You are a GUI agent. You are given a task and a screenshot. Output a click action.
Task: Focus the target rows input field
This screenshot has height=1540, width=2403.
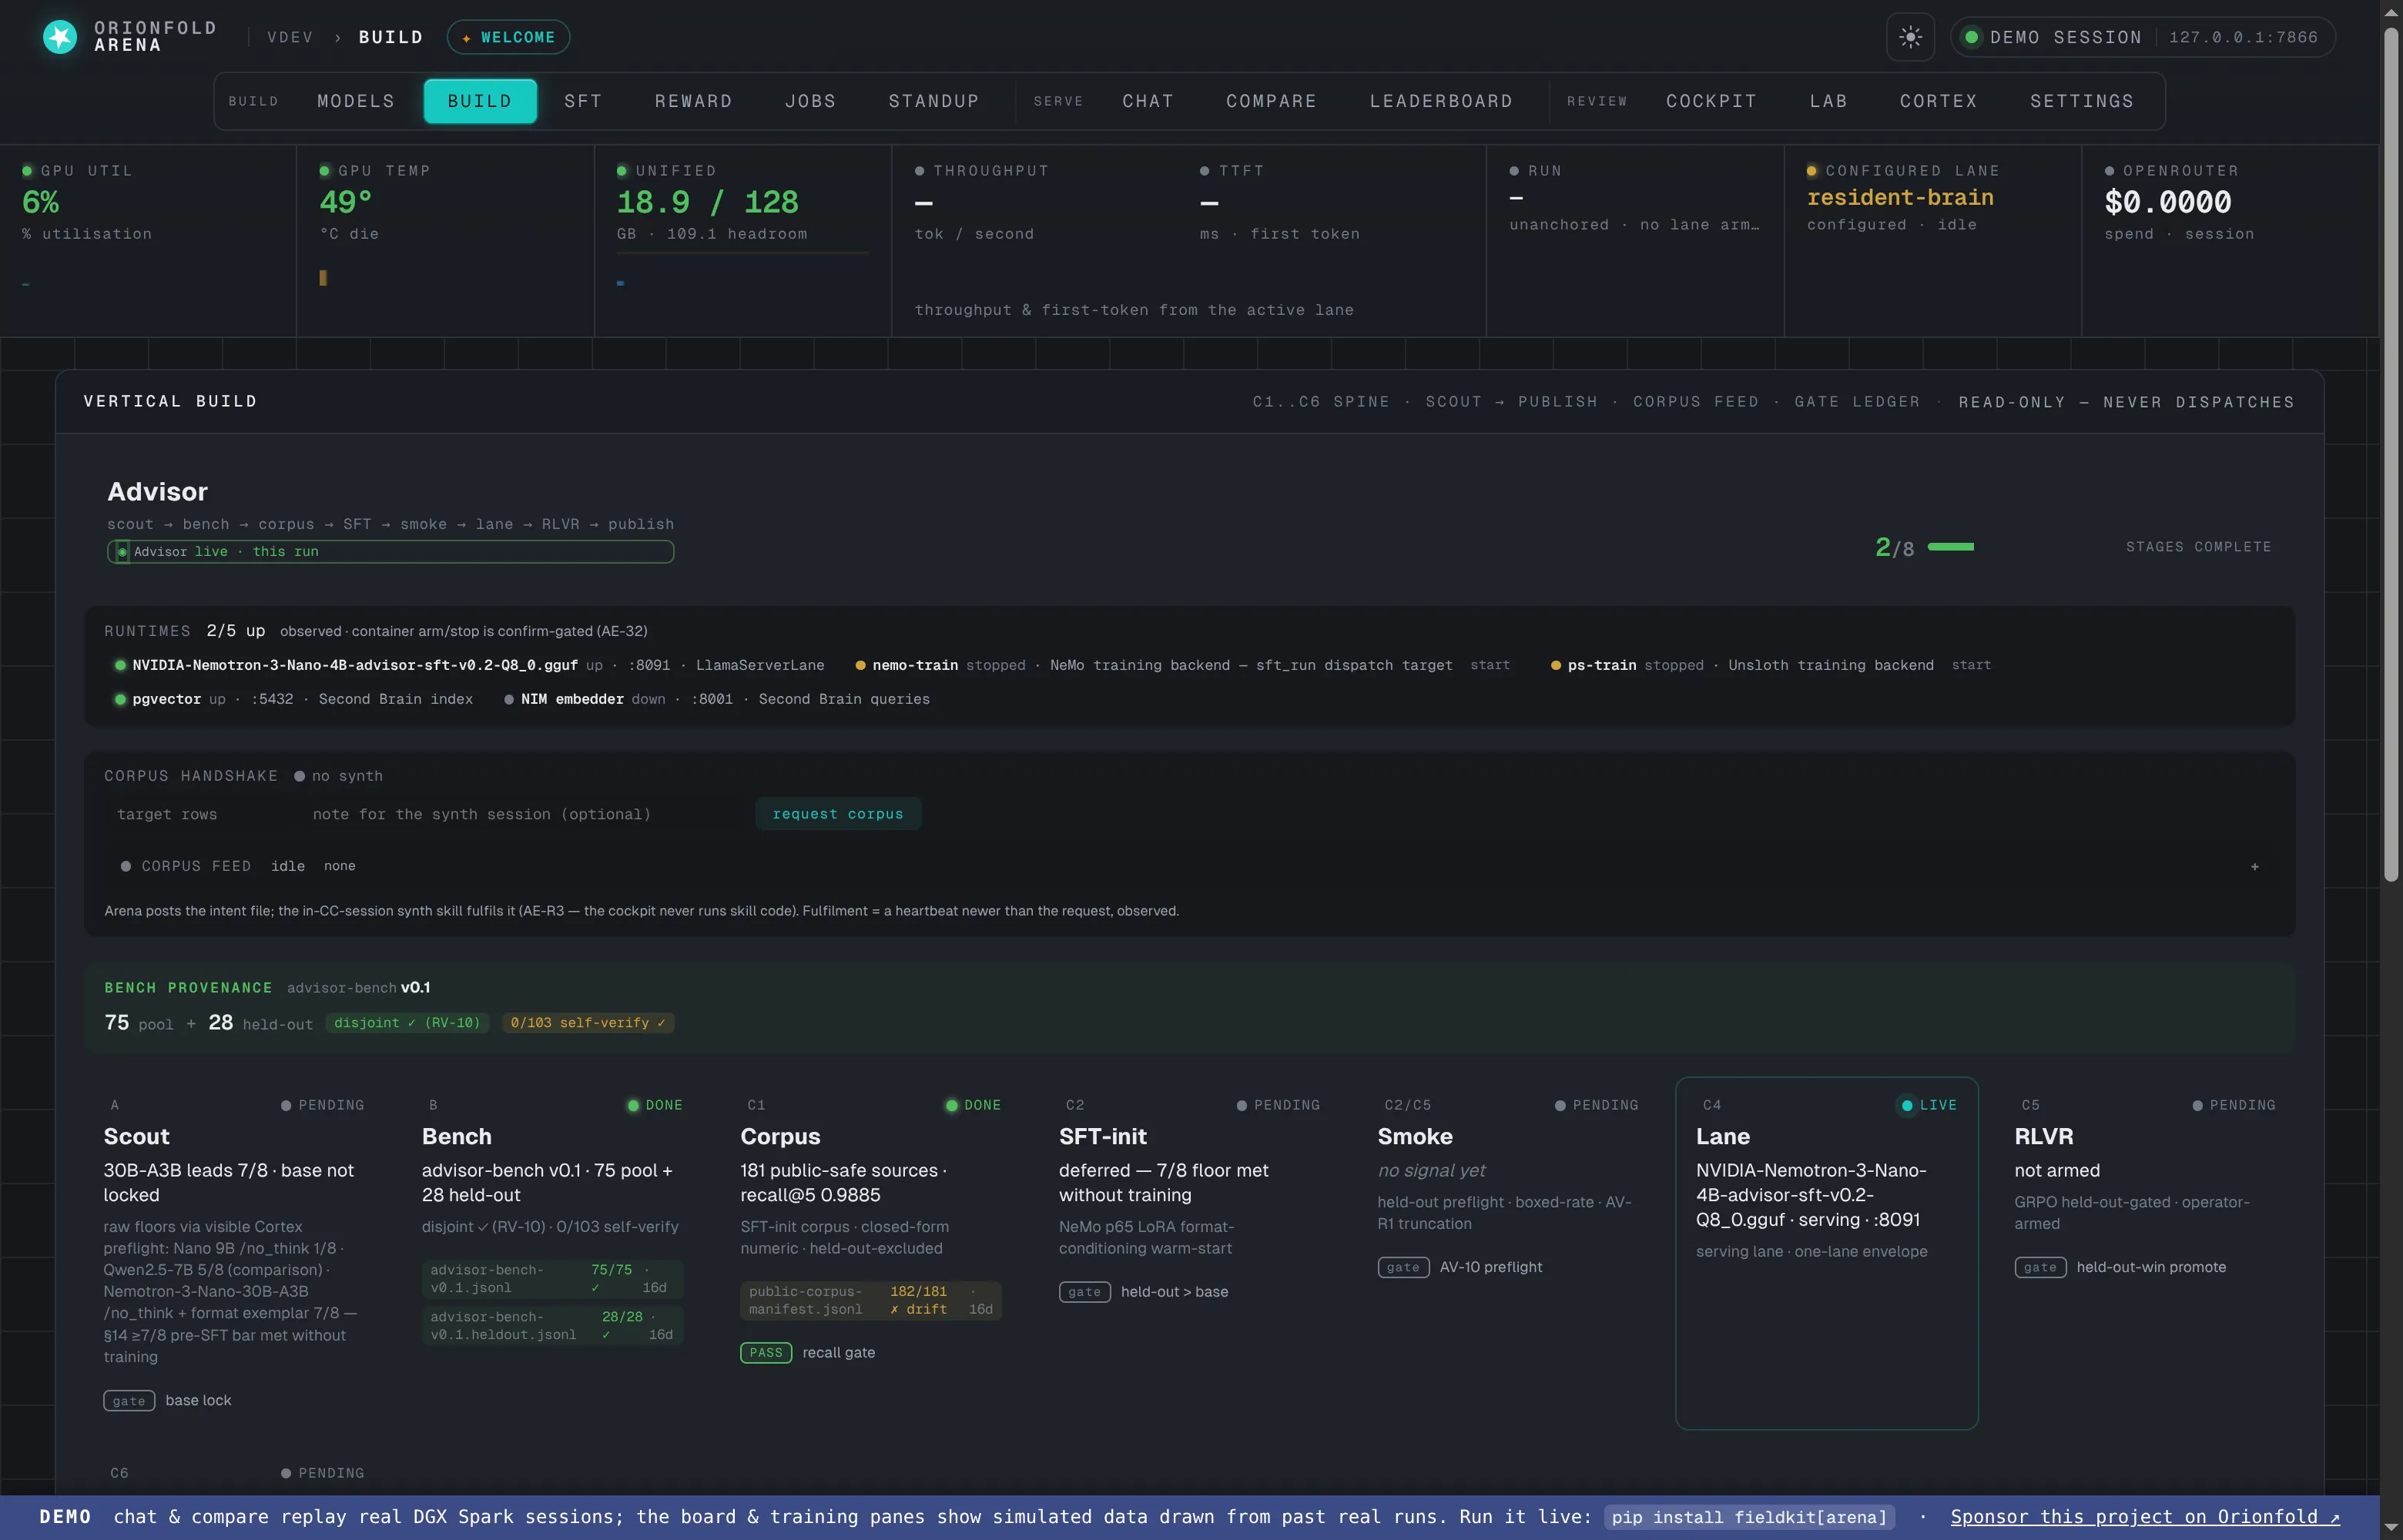pos(197,814)
